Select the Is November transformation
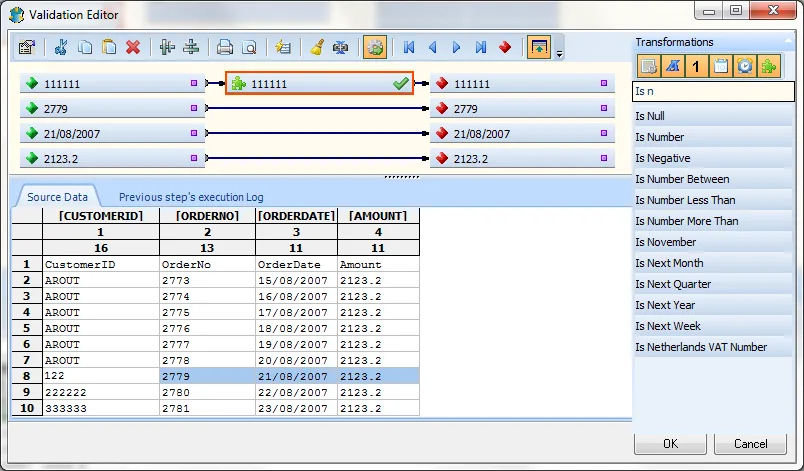The width and height of the screenshot is (804, 471). point(713,242)
